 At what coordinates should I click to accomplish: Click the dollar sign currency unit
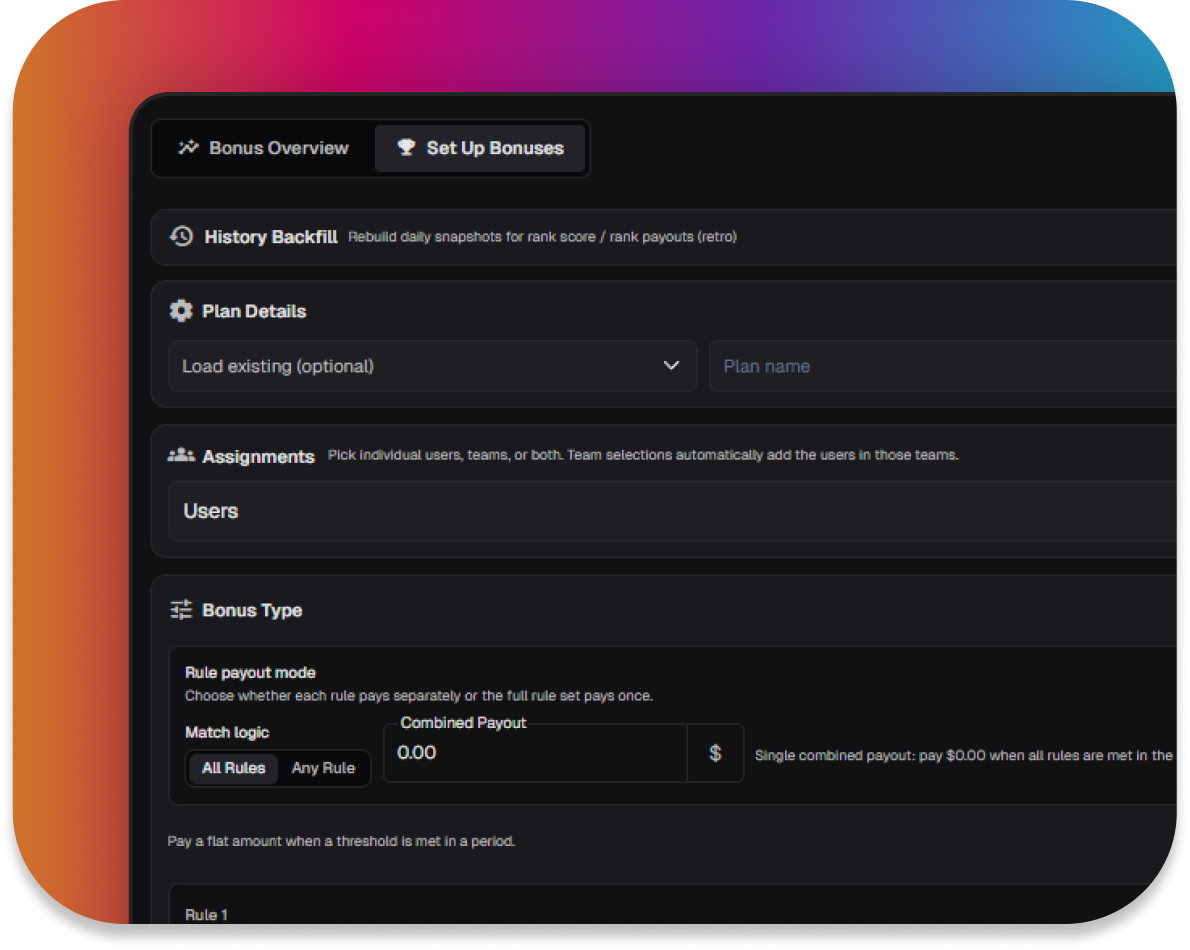[x=715, y=753]
